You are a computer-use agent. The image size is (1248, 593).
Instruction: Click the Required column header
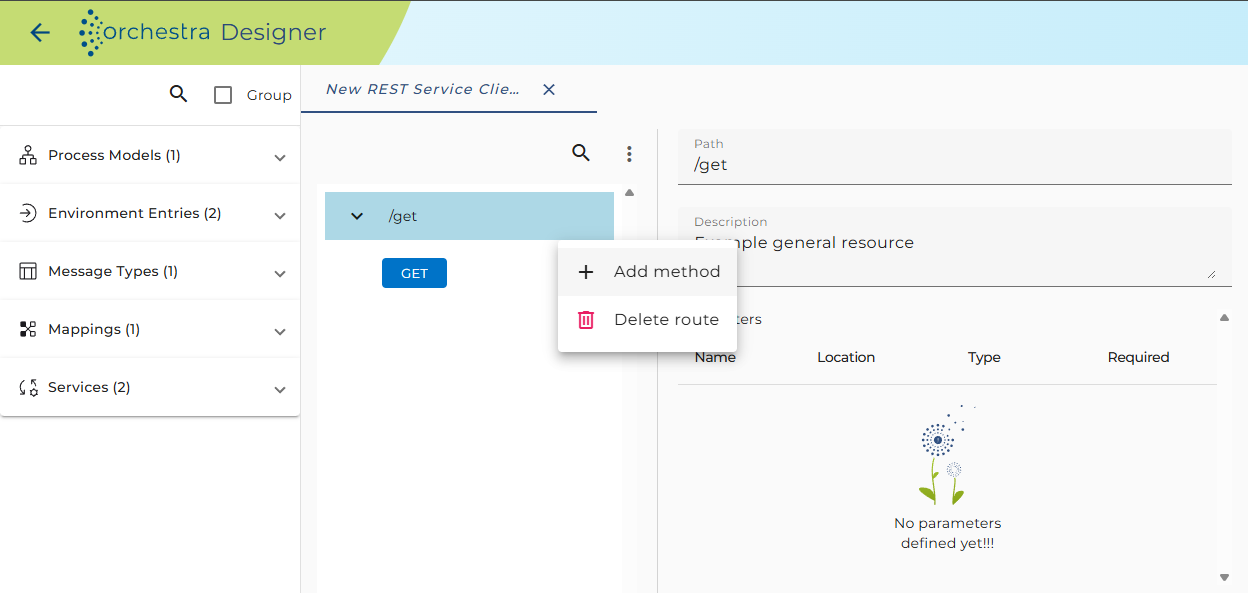click(1138, 357)
